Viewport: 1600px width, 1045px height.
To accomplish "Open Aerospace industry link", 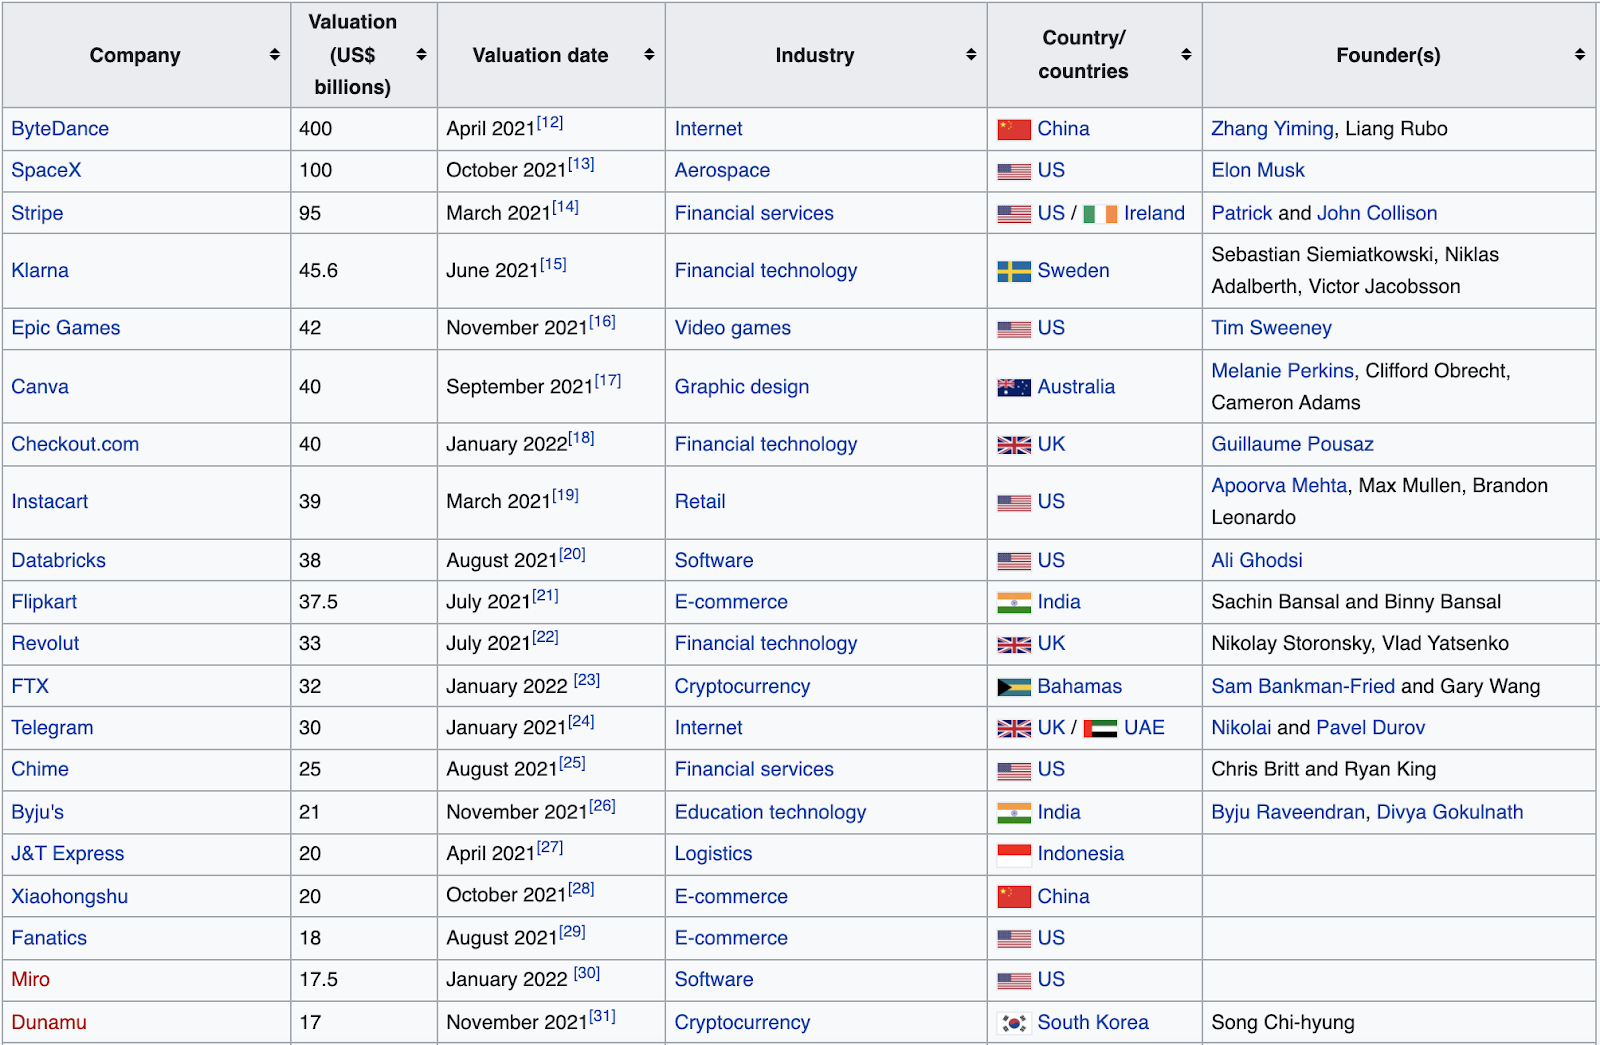I will 722,170.
